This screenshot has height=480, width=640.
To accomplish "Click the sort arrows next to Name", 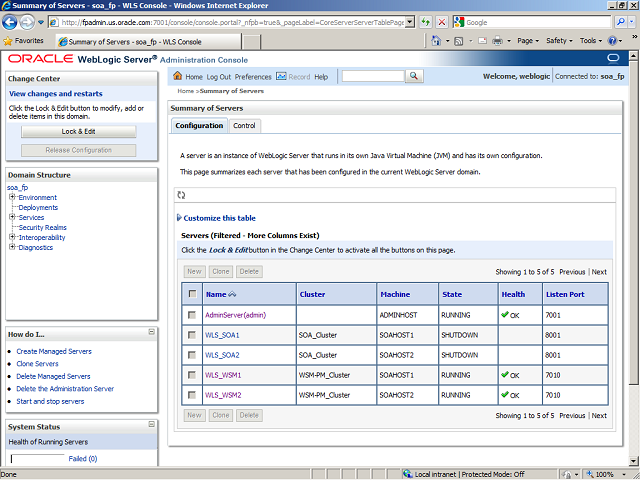I will tap(233, 294).
